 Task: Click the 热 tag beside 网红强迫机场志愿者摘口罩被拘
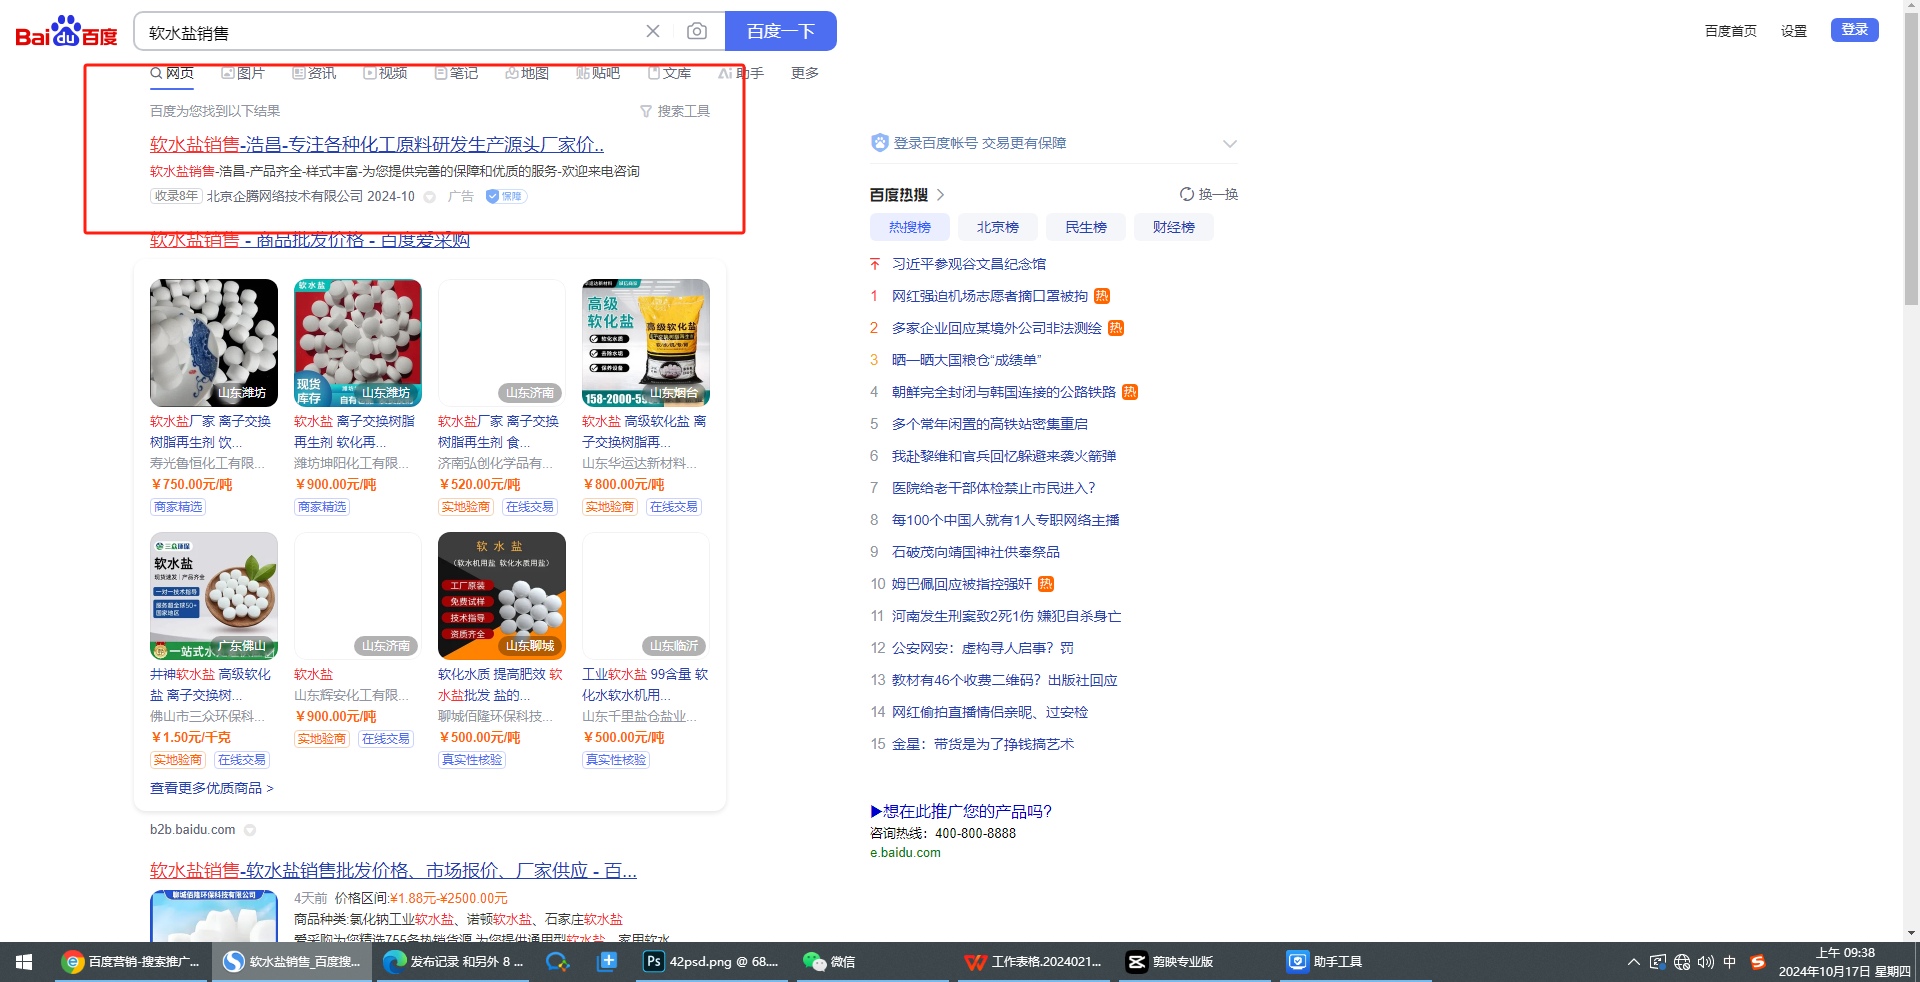[1102, 296]
